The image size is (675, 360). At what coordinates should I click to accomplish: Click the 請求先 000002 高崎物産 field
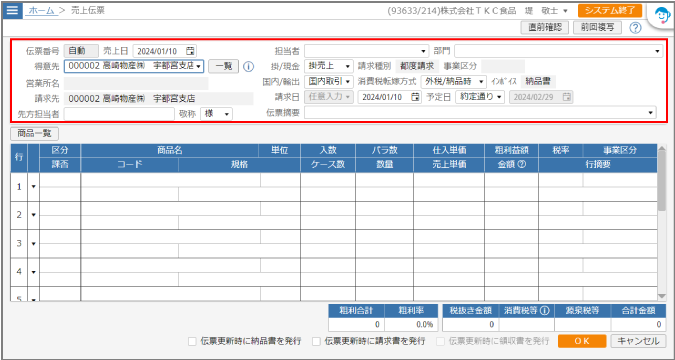click(x=158, y=99)
